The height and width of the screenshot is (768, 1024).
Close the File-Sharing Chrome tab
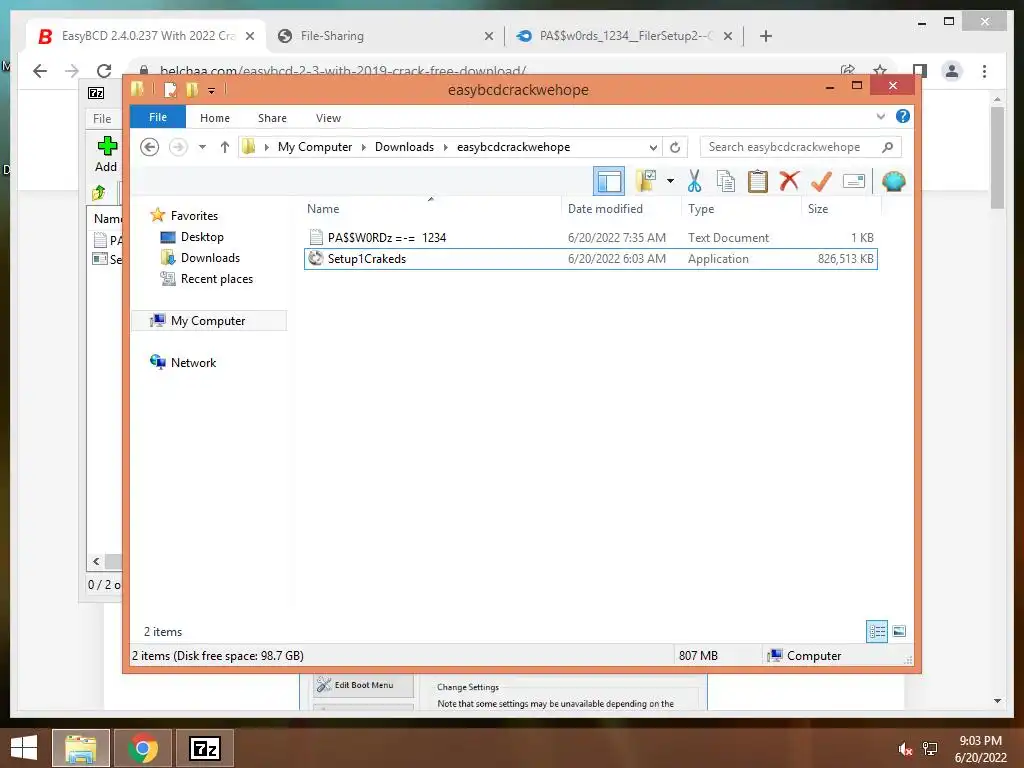(488, 37)
